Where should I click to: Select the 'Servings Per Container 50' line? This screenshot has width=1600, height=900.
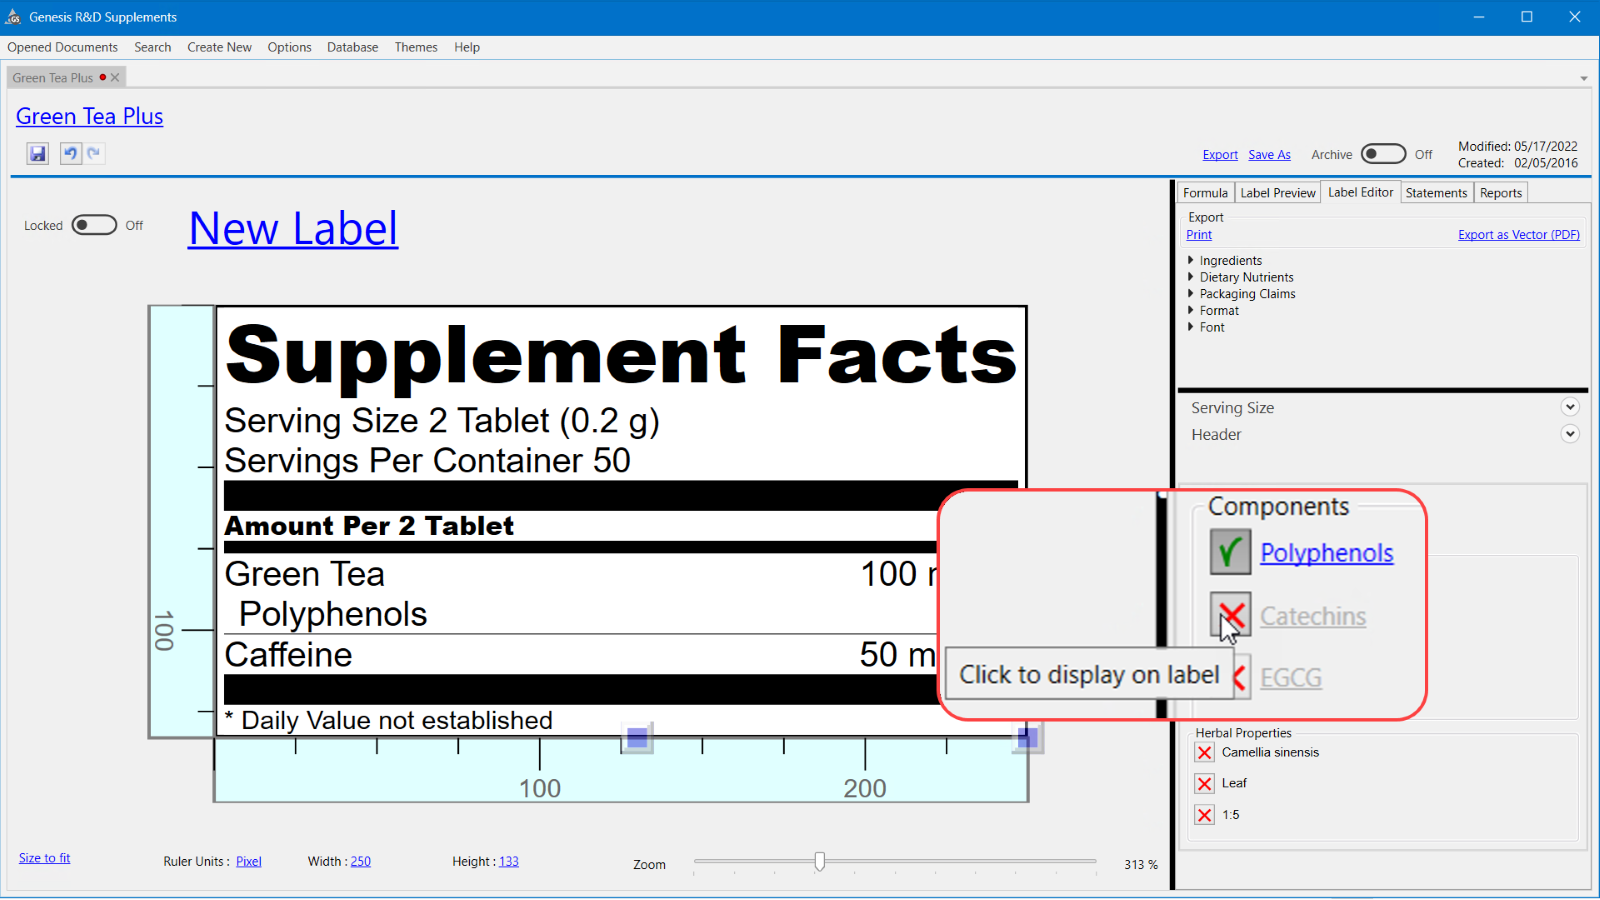click(x=428, y=461)
